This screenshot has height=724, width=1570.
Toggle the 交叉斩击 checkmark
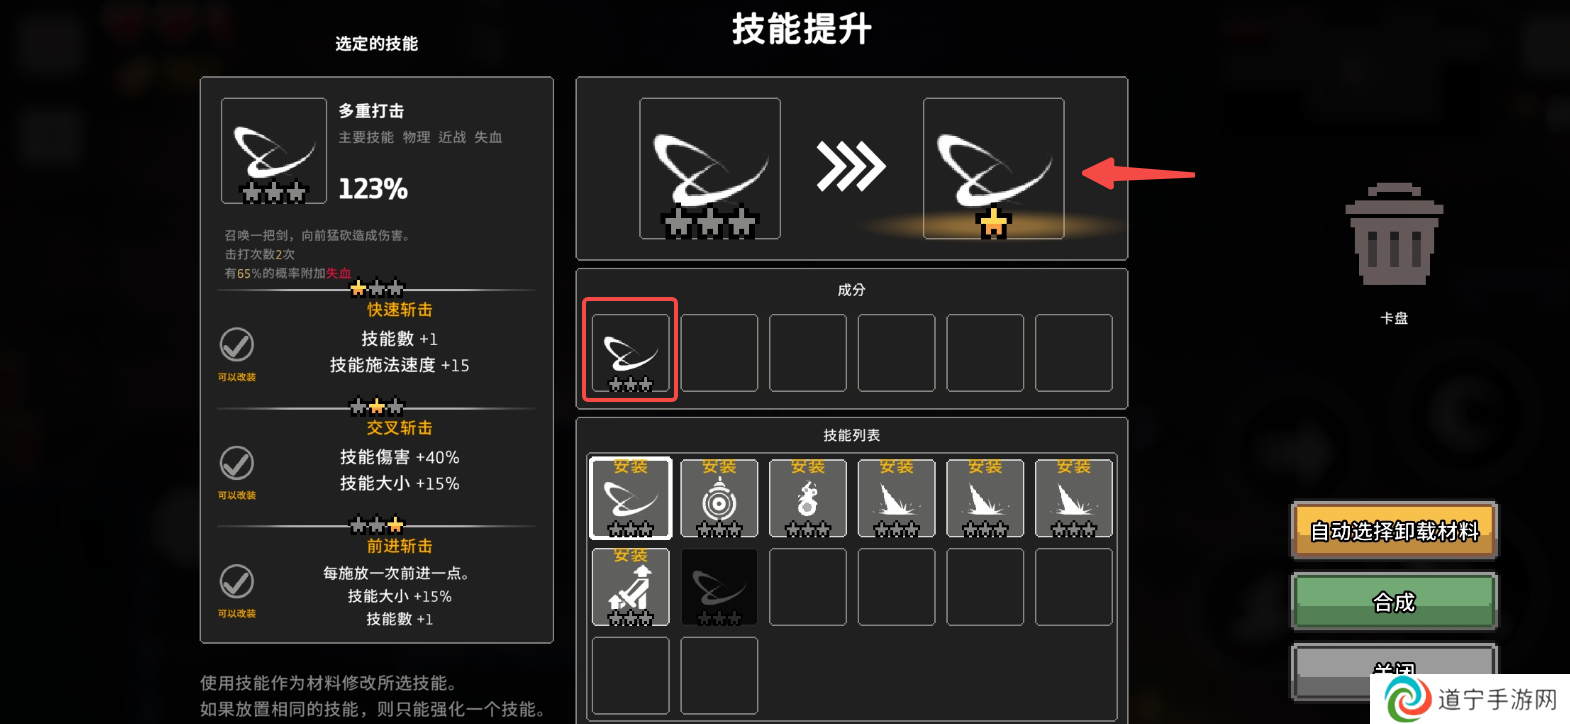(237, 463)
